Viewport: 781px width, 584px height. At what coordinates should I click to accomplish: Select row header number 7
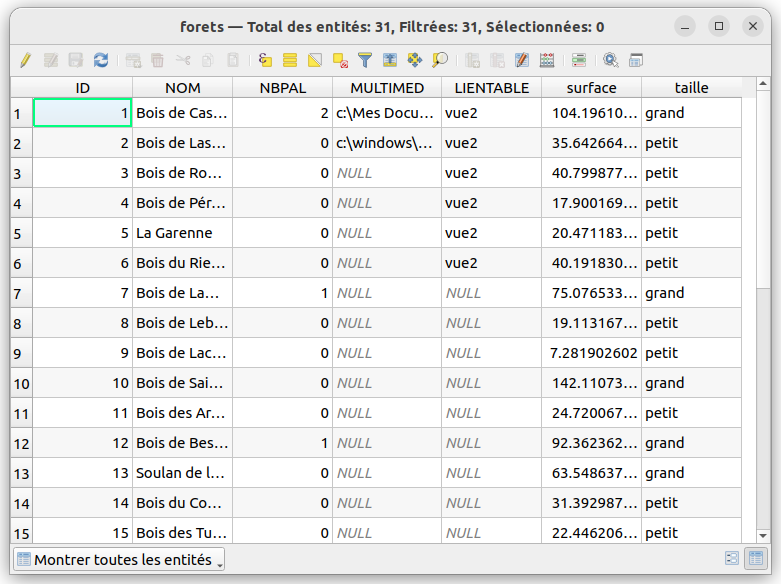coord(21,293)
